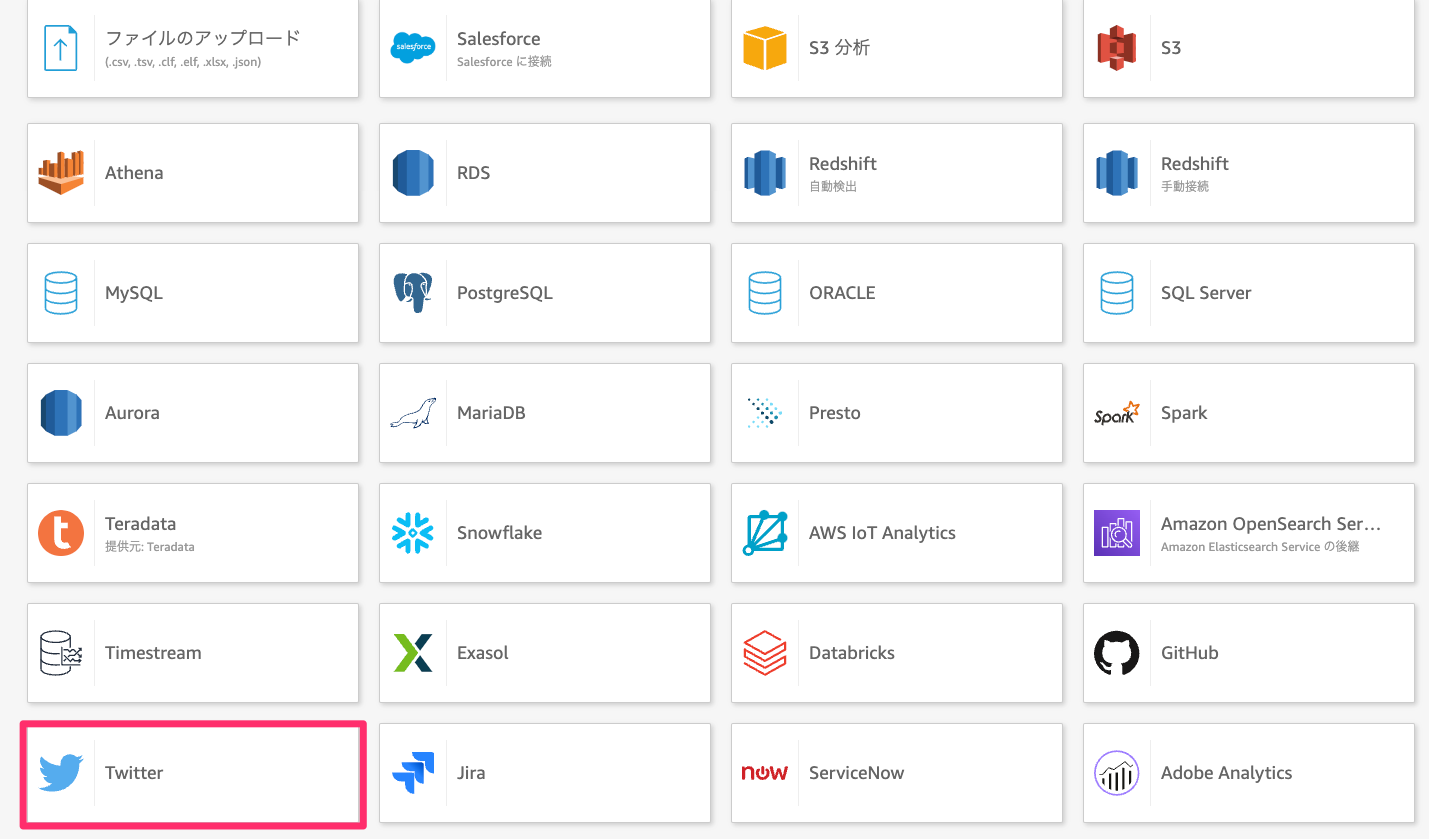Click the 'Amazon OpenSearch Ser…' title
The height and width of the screenshot is (839, 1429).
click(1271, 524)
